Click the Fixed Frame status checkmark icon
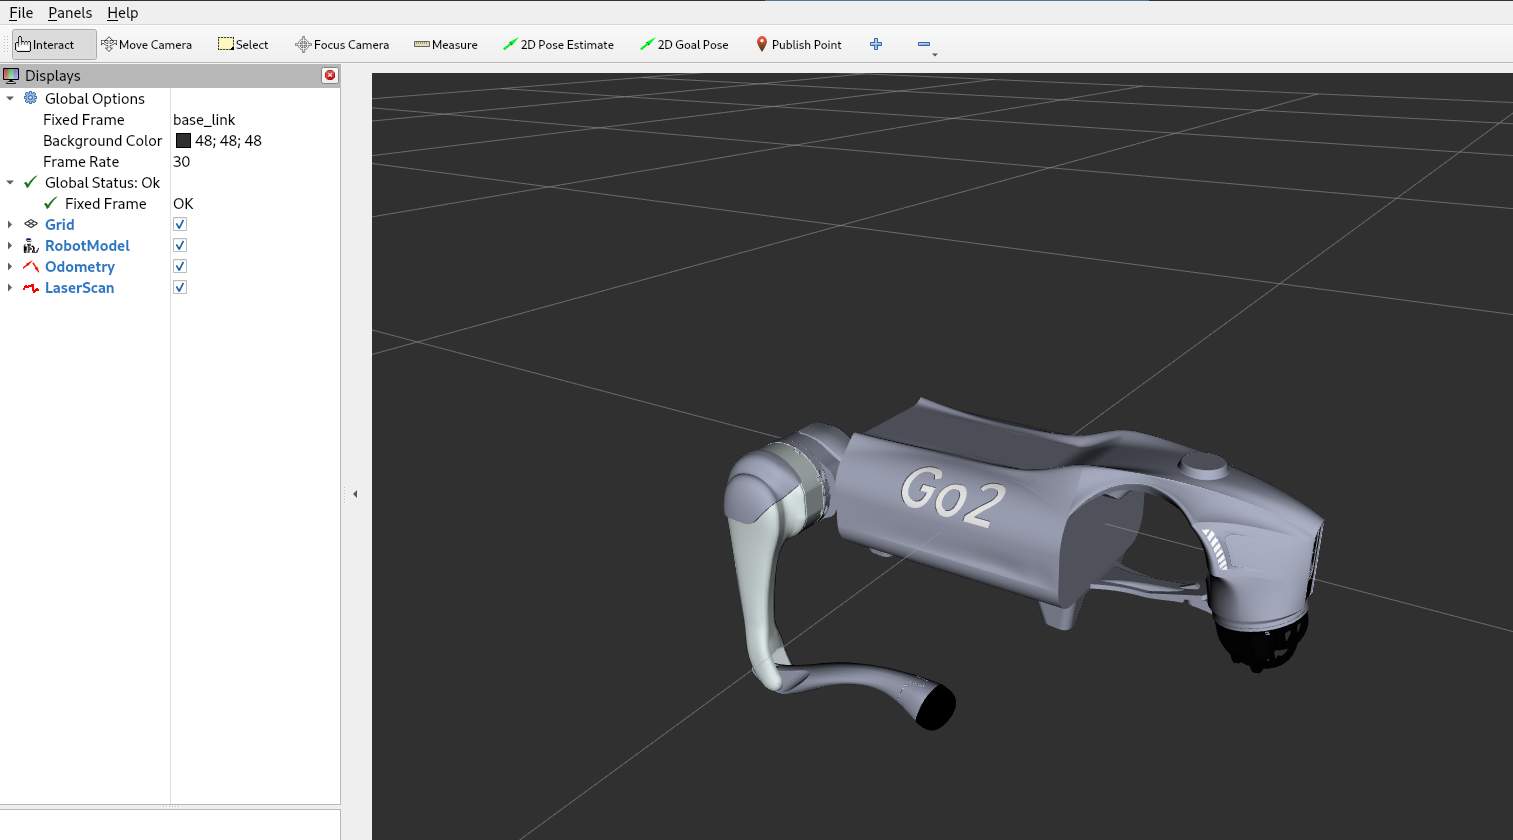The height and width of the screenshot is (840, 1513). tap(51, 203)
